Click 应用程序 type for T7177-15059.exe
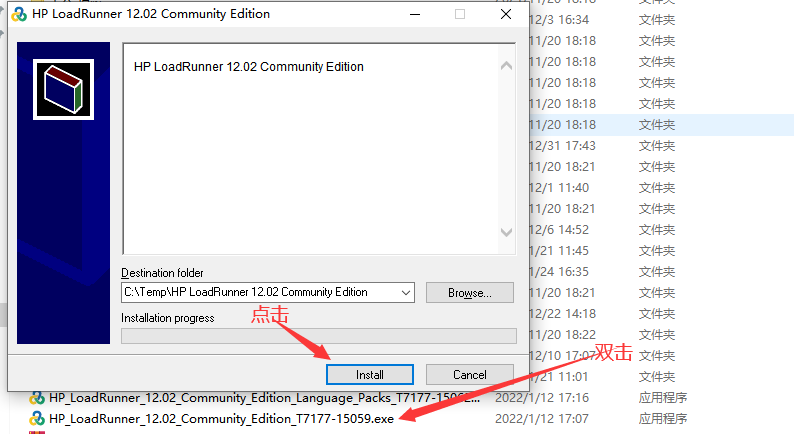This screenshot has height=434, width=794. (x=662, y=419)
